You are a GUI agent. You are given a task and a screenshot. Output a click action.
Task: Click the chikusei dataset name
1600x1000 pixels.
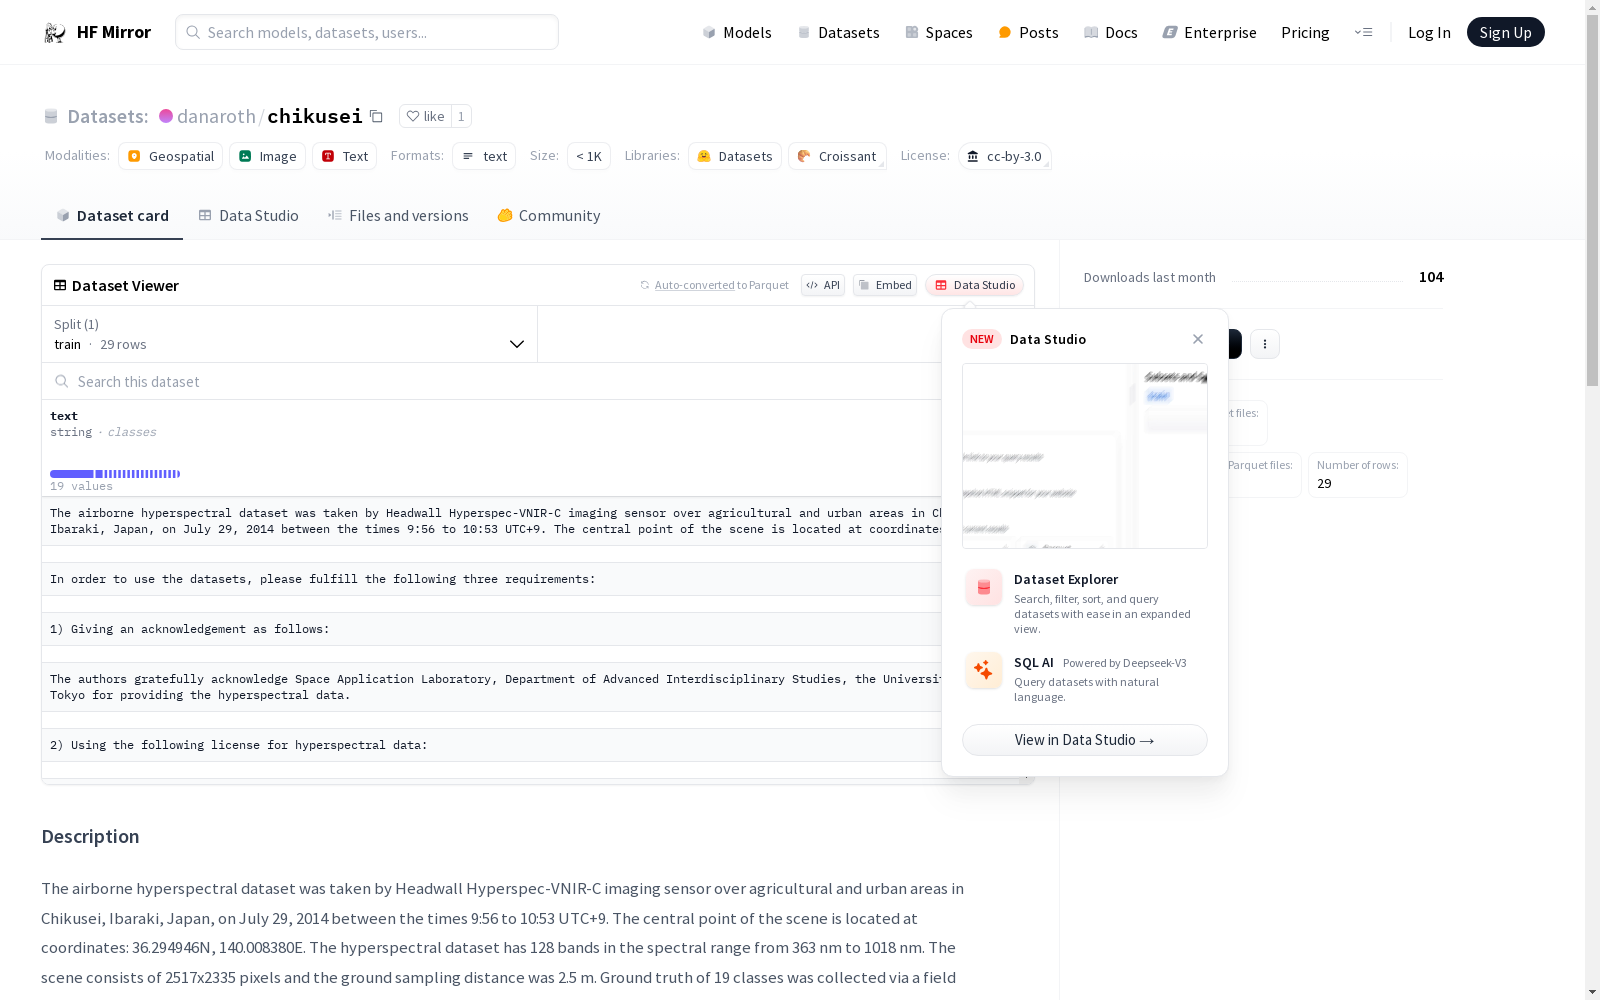coord(315,116)
